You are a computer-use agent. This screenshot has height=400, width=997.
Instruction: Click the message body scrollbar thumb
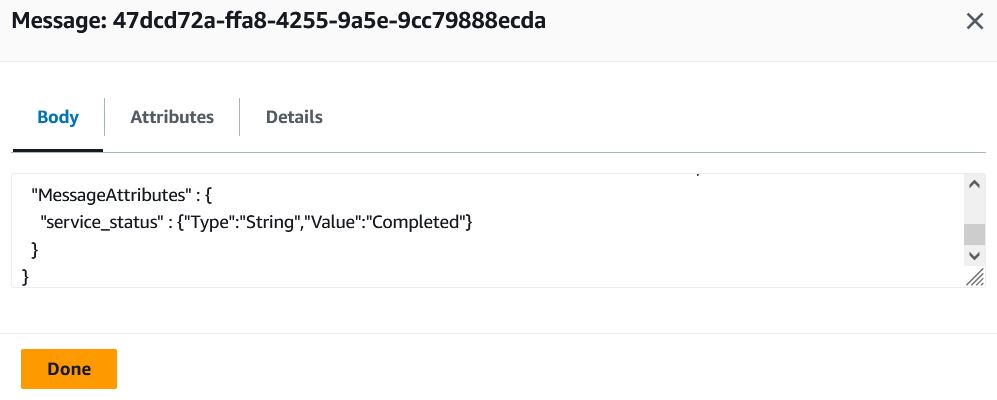973,234
